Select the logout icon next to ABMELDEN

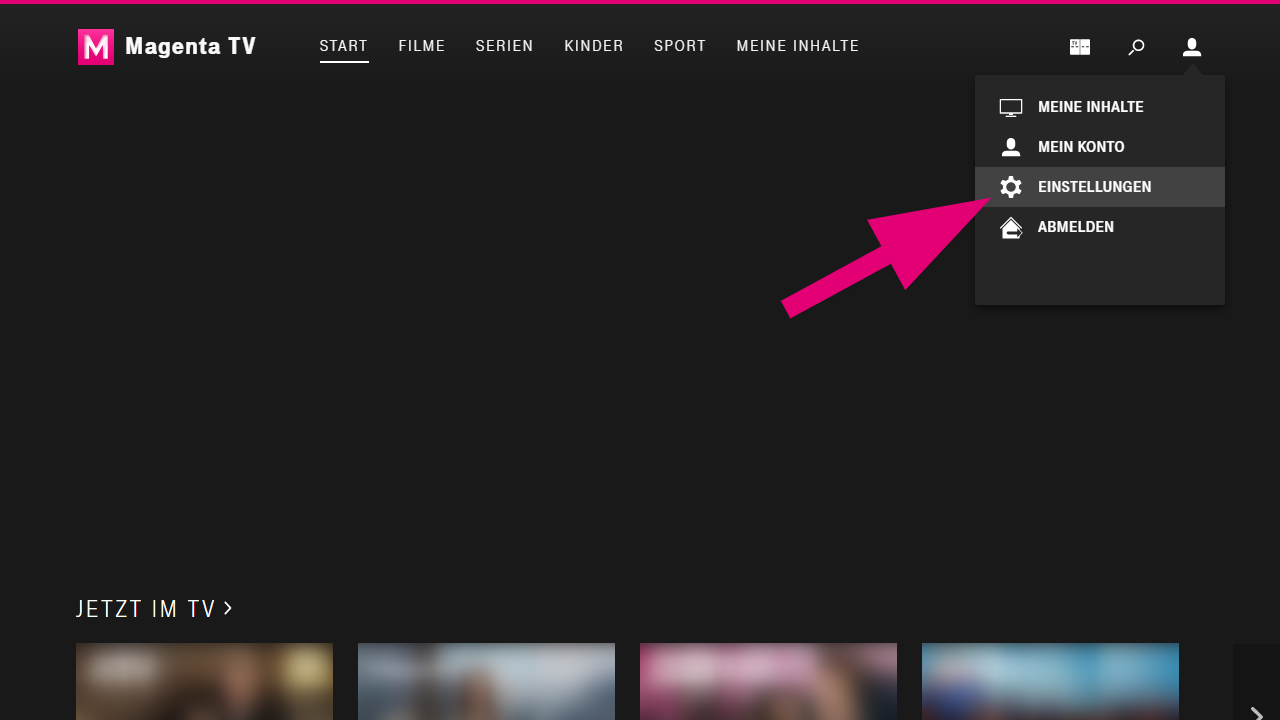point(1011,227)
